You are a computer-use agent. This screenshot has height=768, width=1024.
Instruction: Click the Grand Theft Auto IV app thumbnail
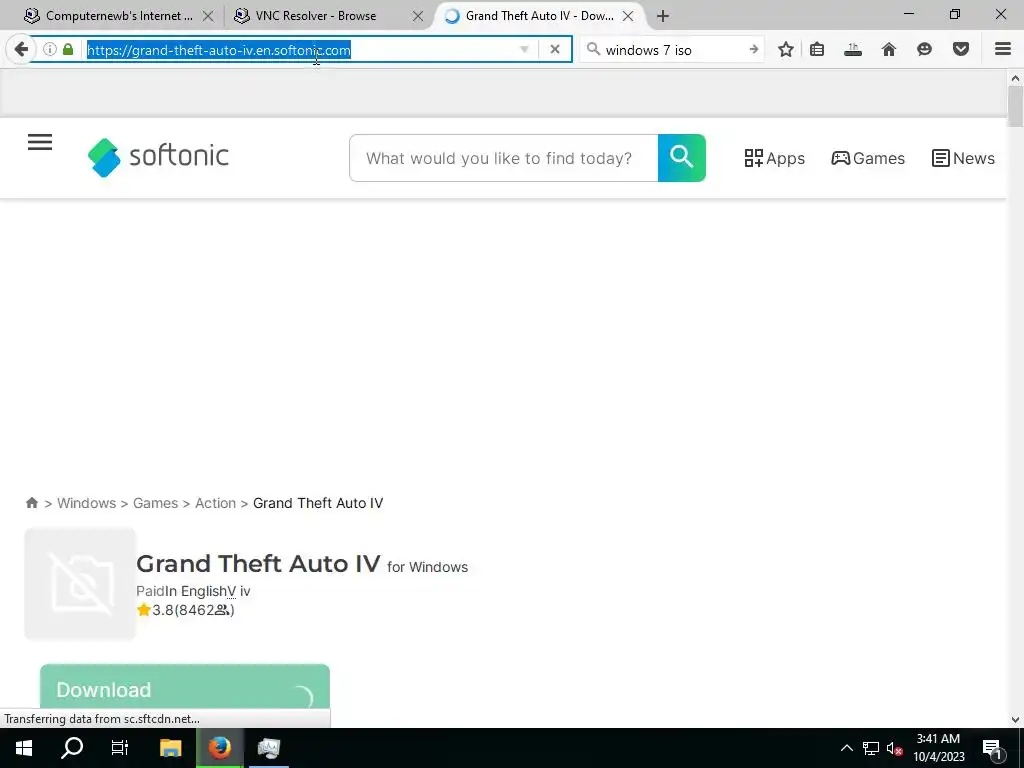coord(80,584)
